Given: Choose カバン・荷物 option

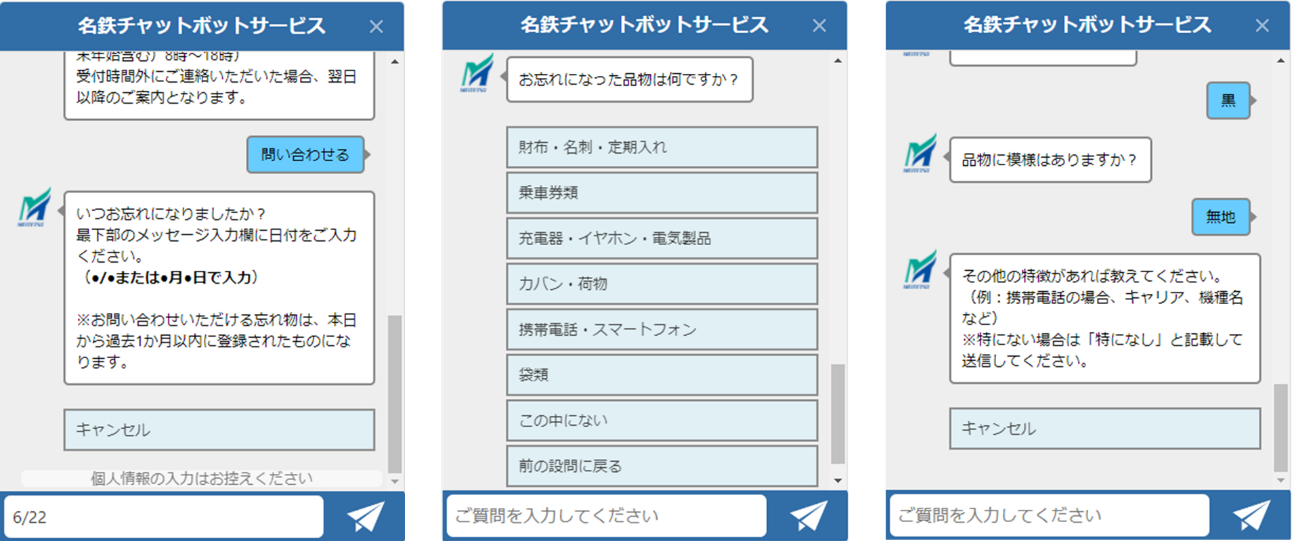Looking at the screenshot, I should (x=662, y=284).
